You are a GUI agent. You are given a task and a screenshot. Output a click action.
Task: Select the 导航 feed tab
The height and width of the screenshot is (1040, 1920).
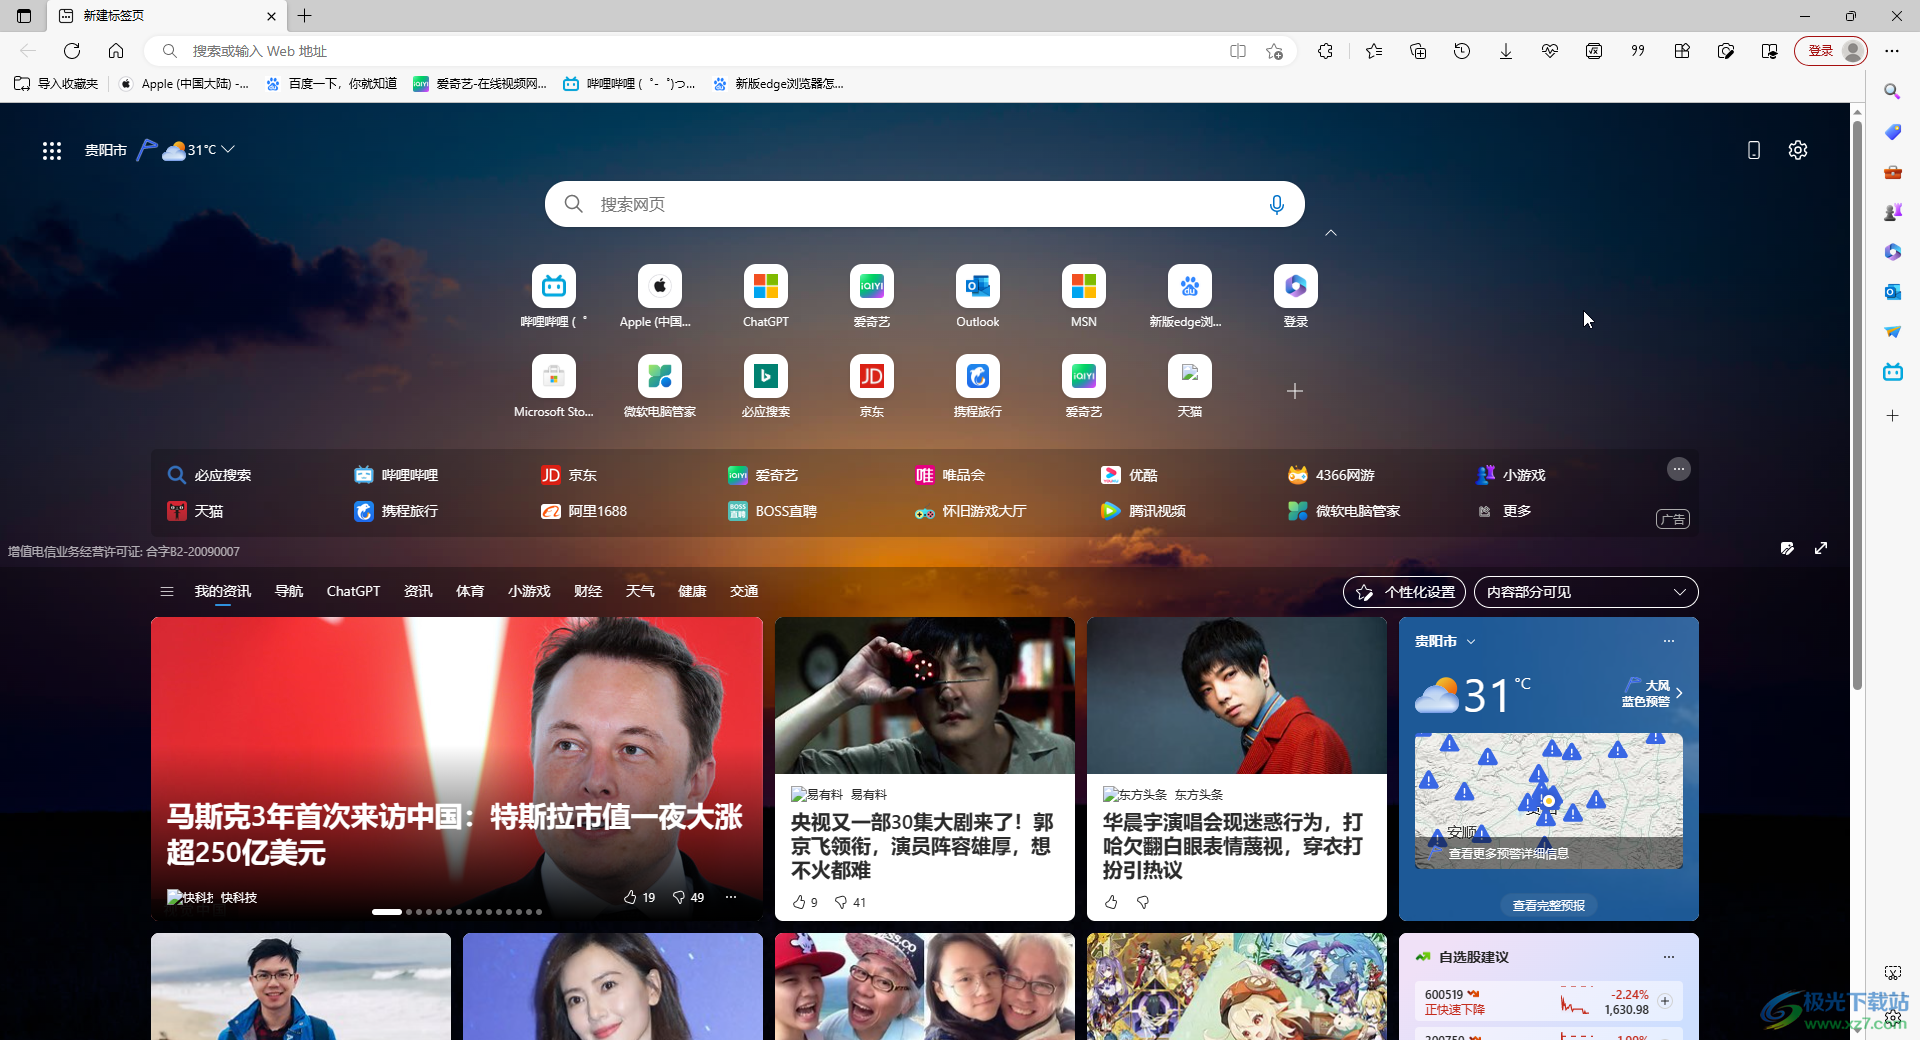289,592
